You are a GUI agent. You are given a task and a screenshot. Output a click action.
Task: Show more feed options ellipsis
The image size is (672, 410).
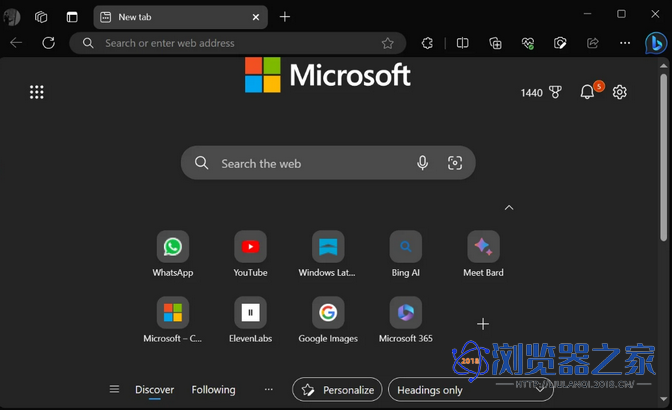click(x=269, y=389)
